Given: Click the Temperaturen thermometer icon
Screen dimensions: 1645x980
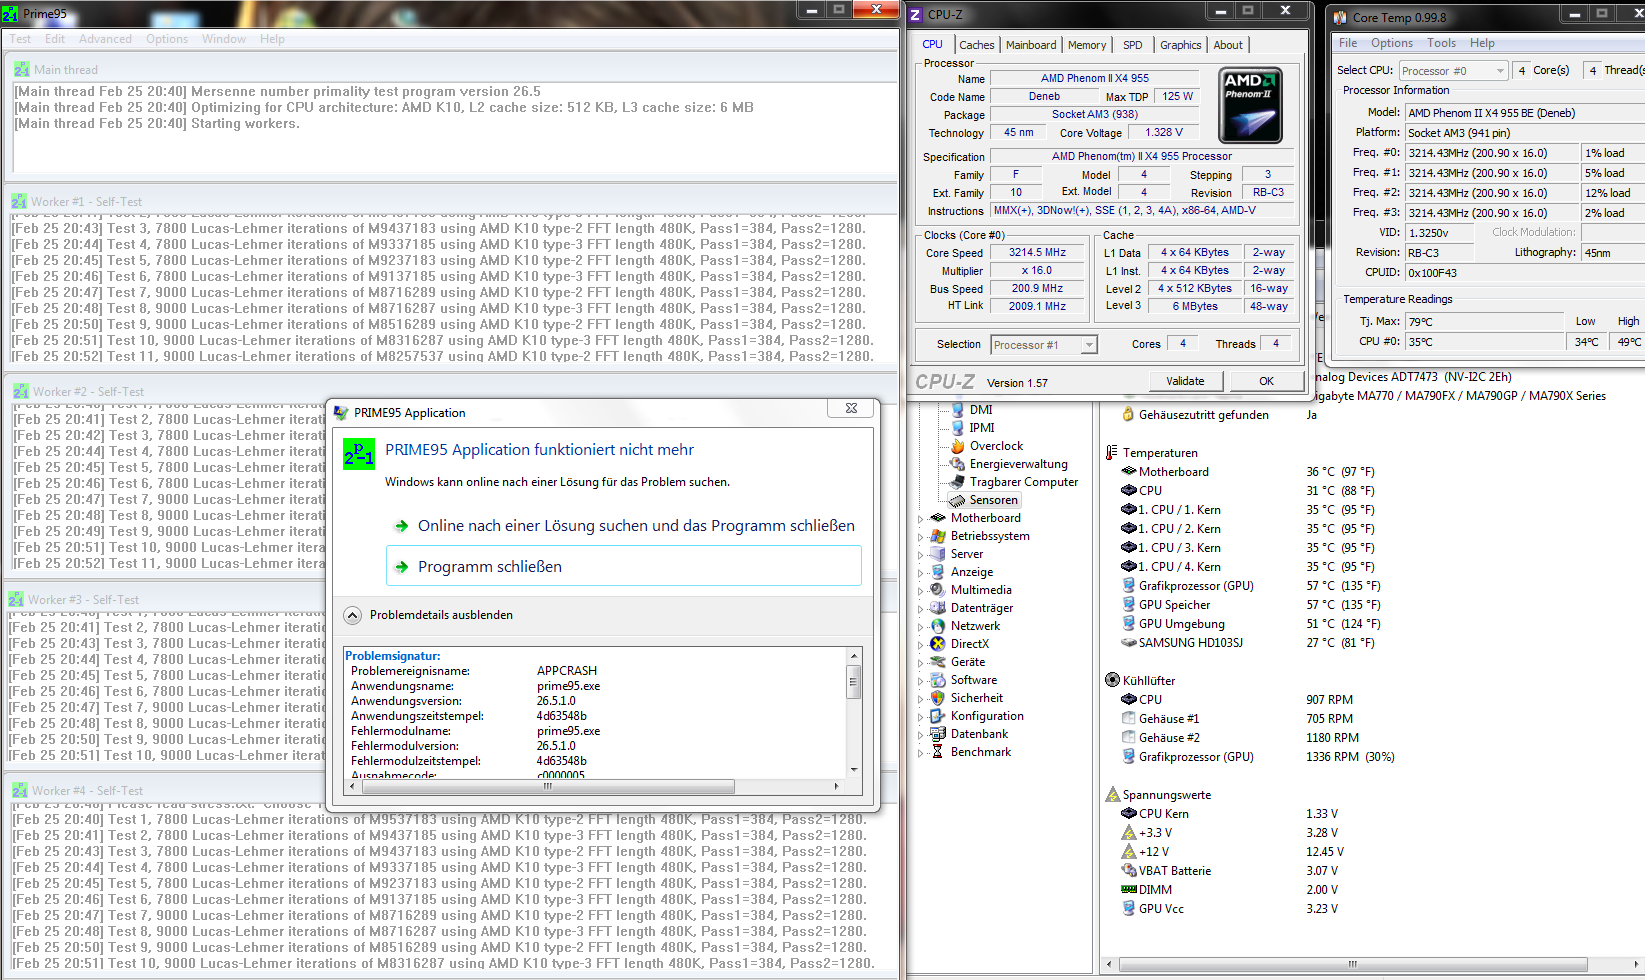Looking at the screenshot, I should tap(1111, 453).
